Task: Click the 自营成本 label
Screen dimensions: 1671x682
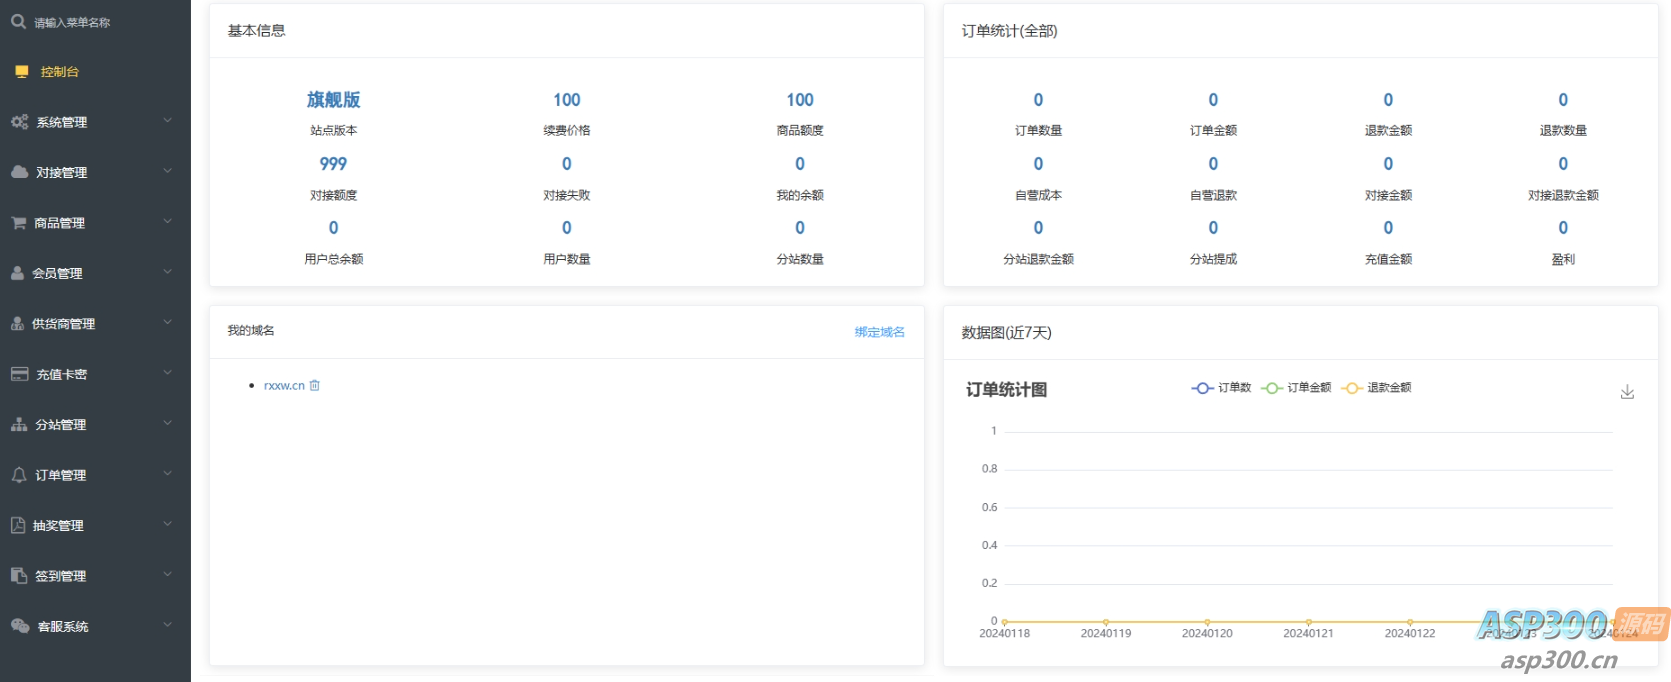Action: pos(1038,196)
